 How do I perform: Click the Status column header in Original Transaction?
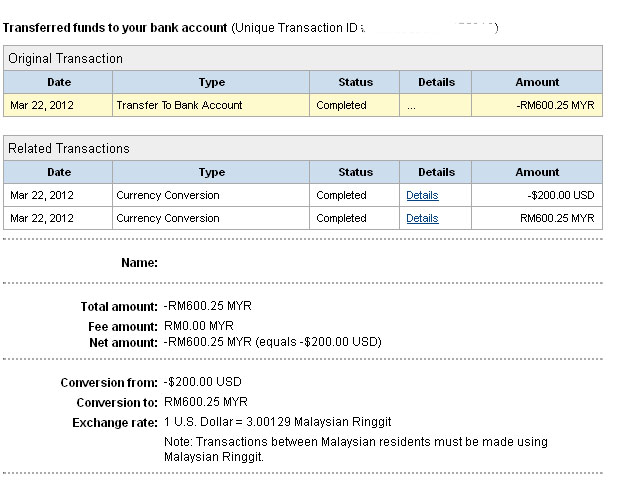(356, 82)
